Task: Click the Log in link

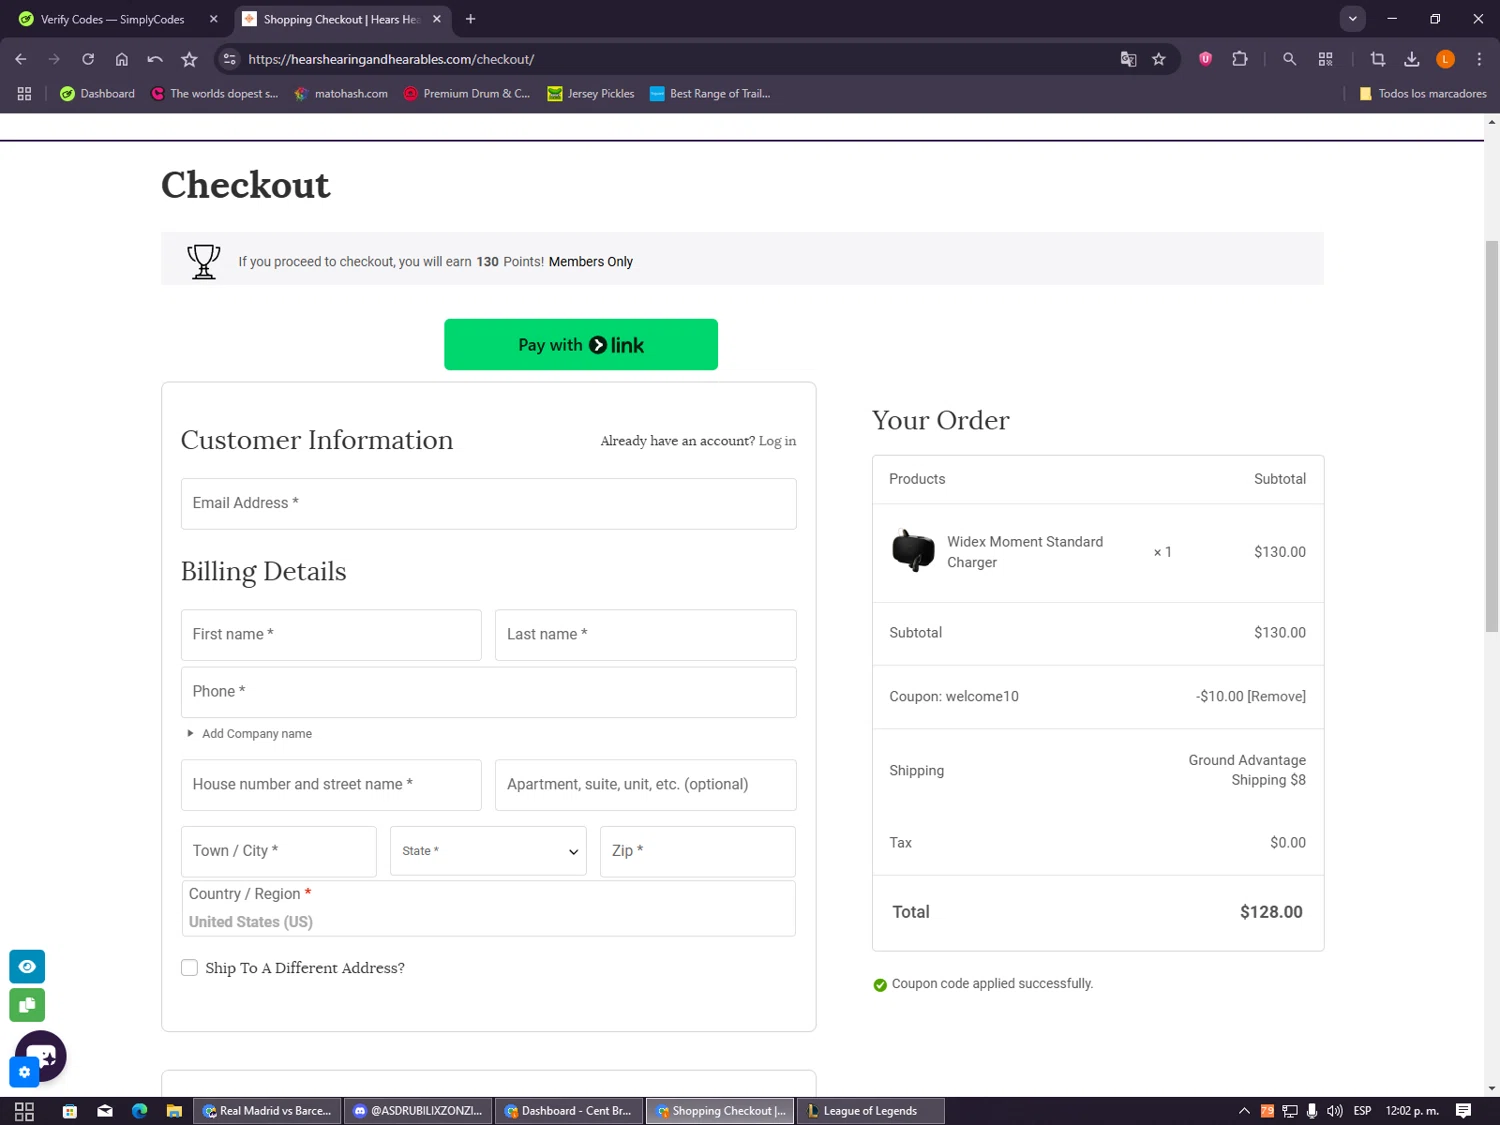Action: tap(777, 441)
